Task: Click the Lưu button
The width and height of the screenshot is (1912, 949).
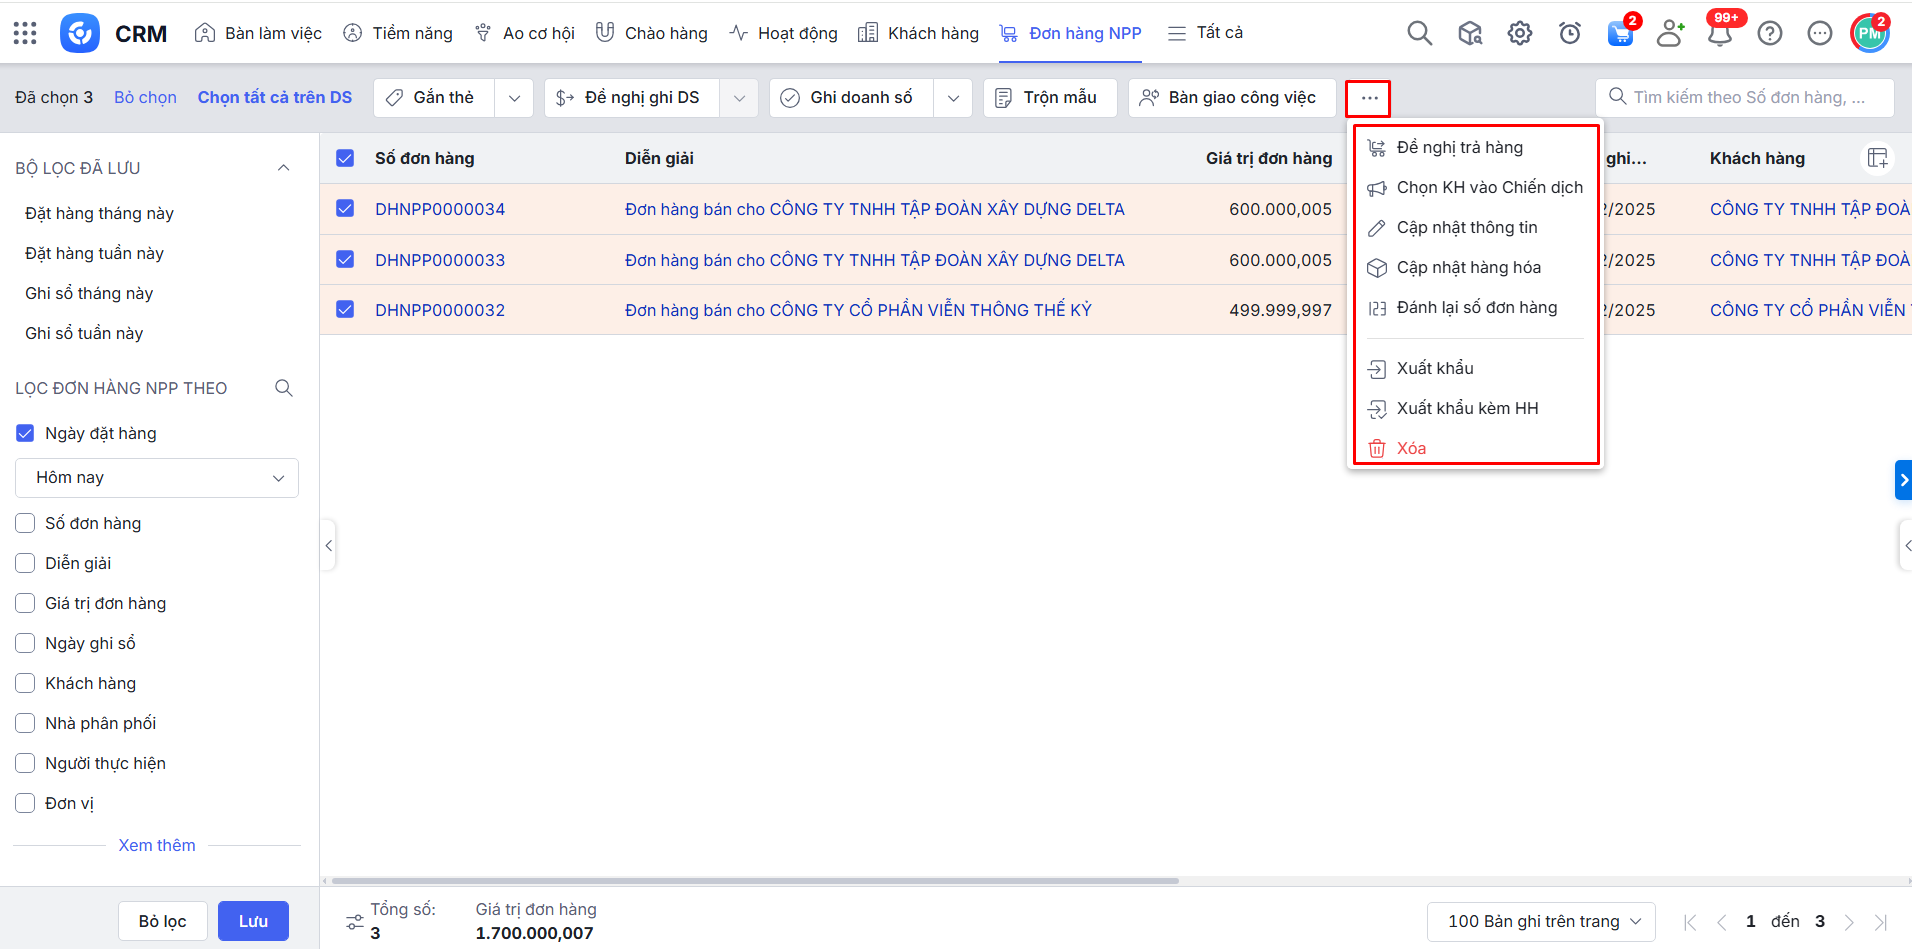Action: tap(253, 921)
